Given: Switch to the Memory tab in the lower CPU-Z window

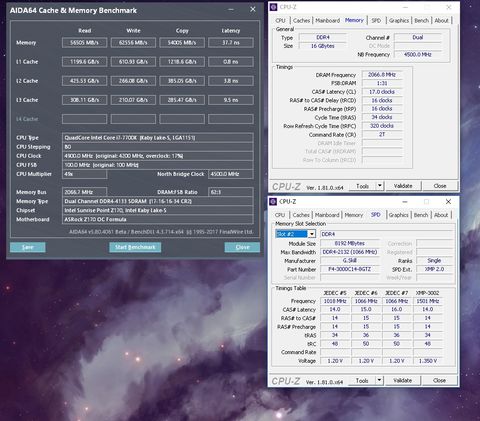Looking at the screenshot, I should click(353, 215).
